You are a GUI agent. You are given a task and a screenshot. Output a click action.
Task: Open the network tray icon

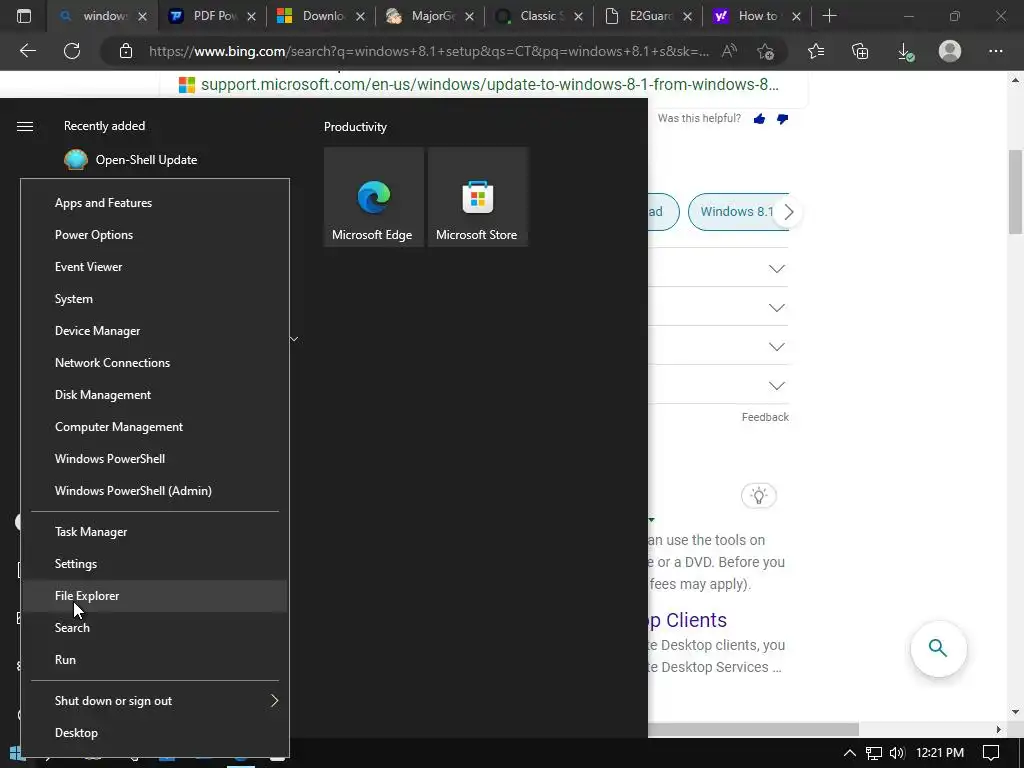(x=873, y=753)
